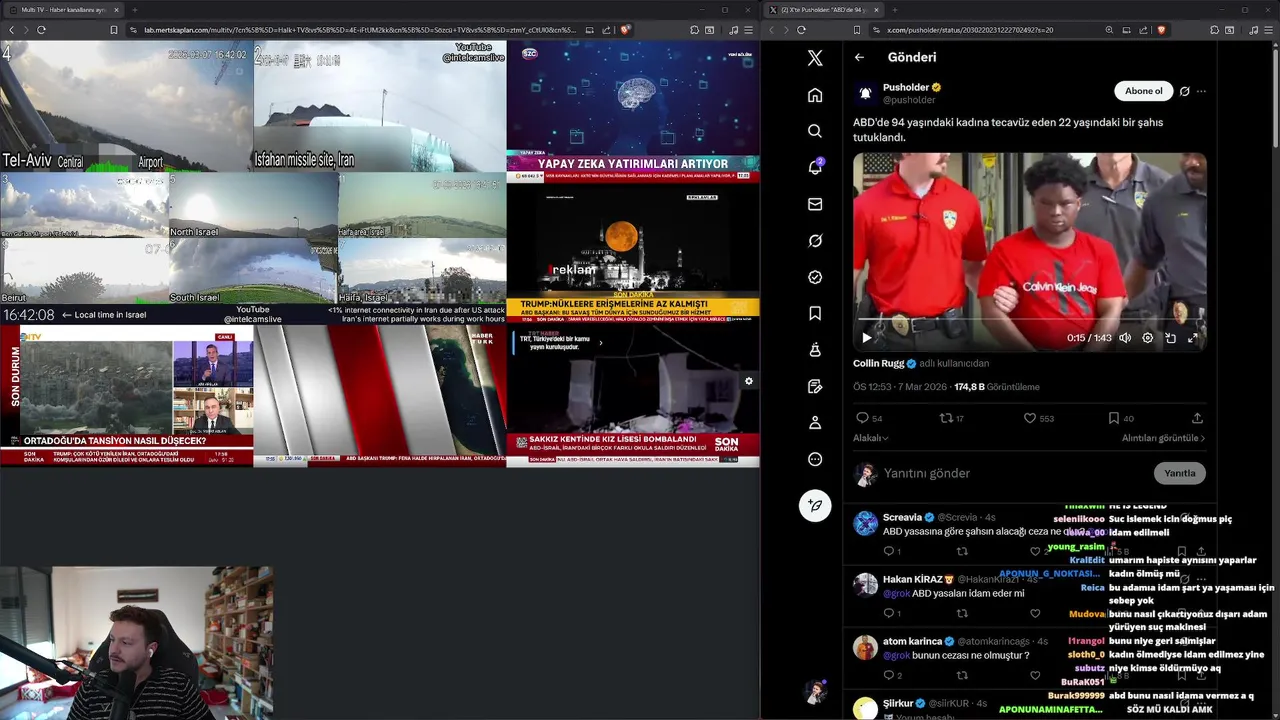Open Search/Explore in the X sidebar
Screen dimensions: 1280x720
coord(815,131)
